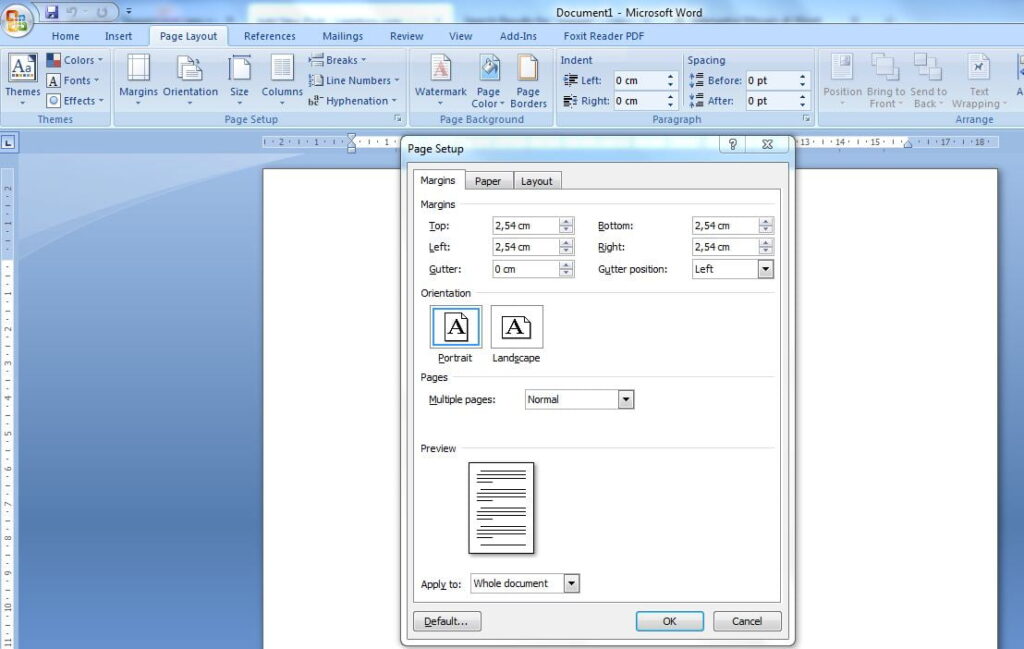Click Spacing After field in ribbon
The width and height of the screenshot is (1024, 649).
pos(771,101)
